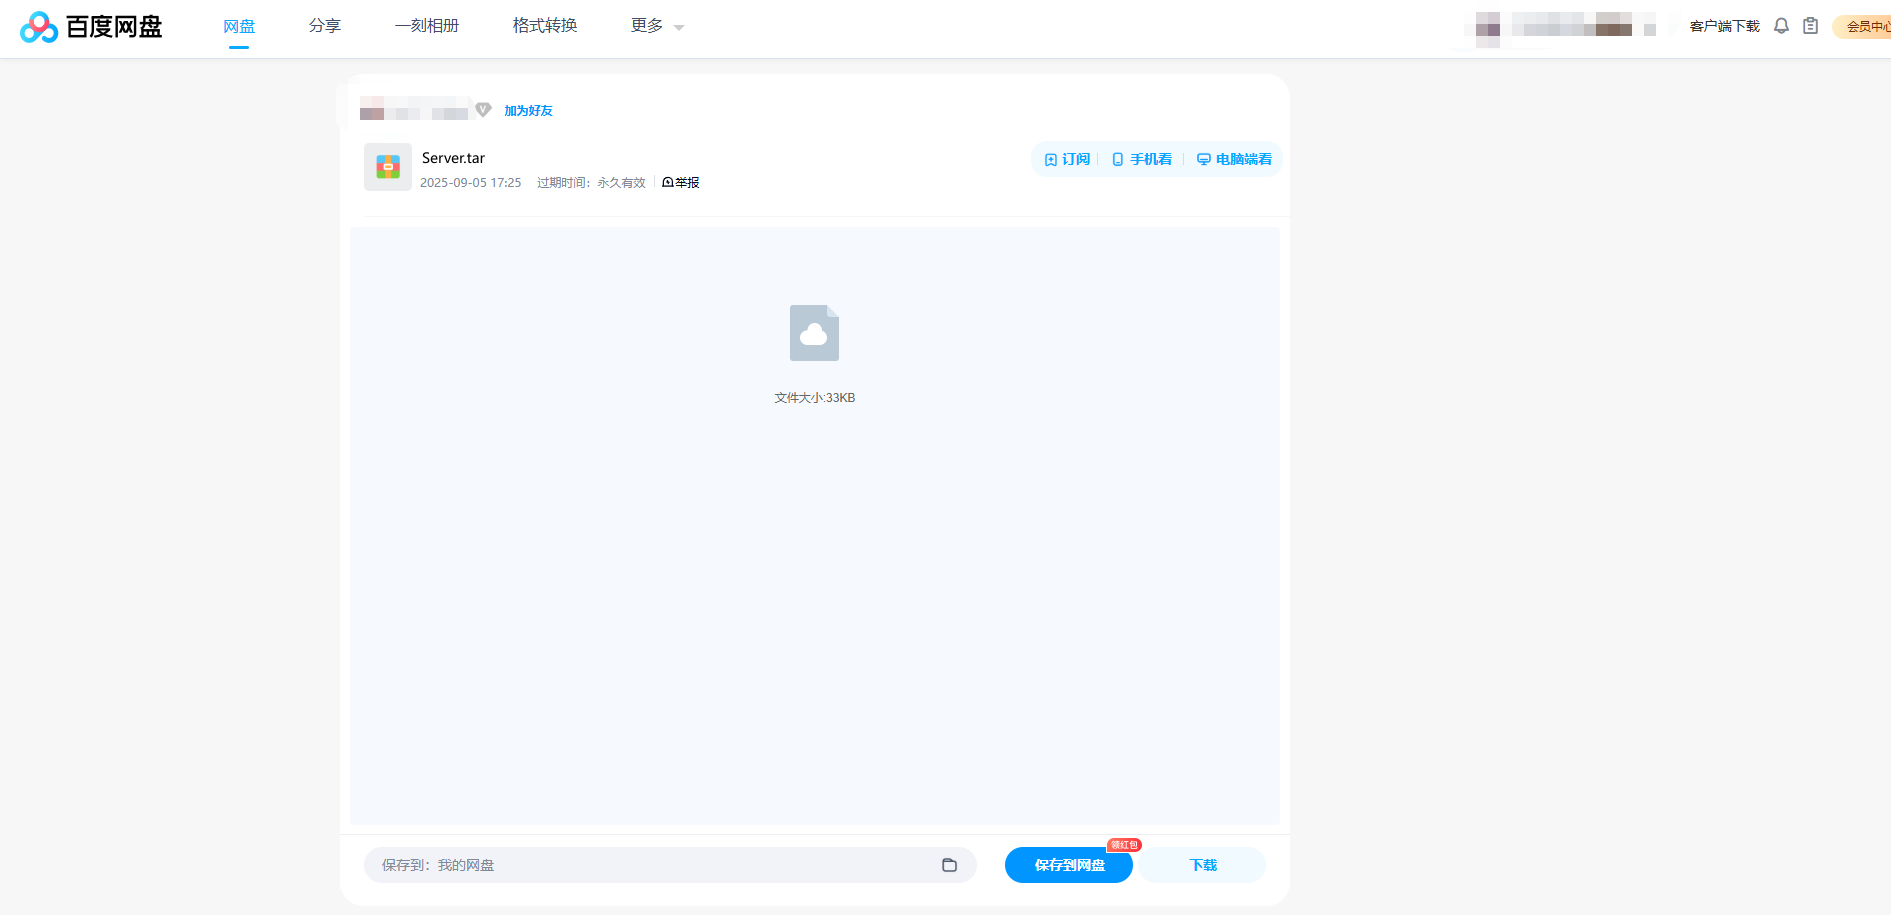
Task: Choose save location via folder icon
Action: pos(949,865)
